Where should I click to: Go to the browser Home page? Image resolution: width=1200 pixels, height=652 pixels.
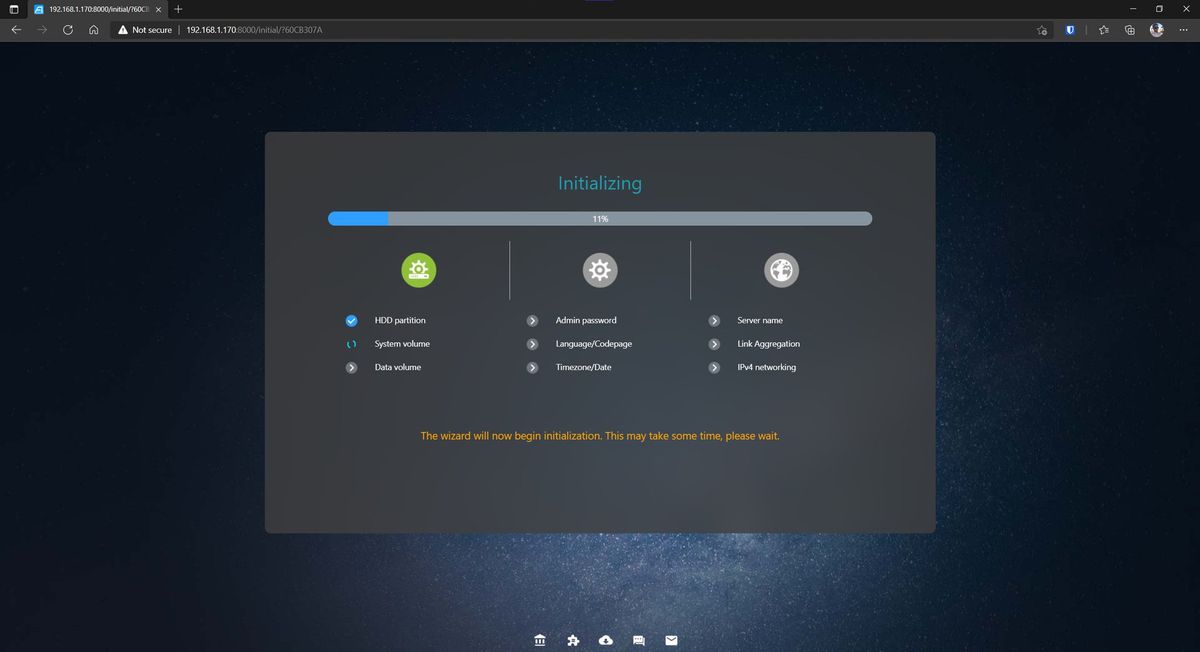[x=93, y=30]
